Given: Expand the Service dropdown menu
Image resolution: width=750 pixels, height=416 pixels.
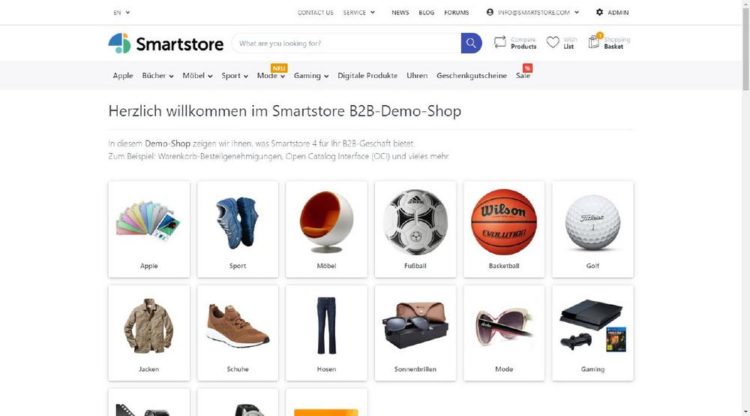Looking at the screenshot, I should (x=359, y=12).
